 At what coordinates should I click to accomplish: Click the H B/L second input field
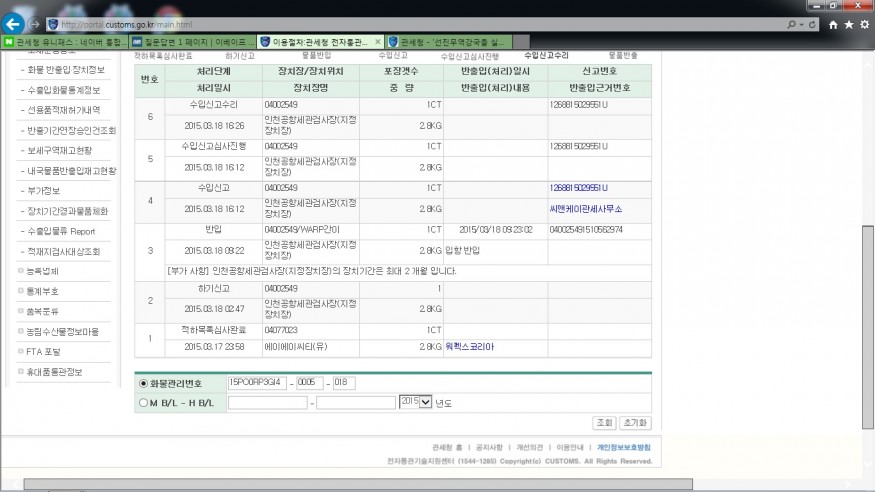pyautogui.click(x=356, y=403)
